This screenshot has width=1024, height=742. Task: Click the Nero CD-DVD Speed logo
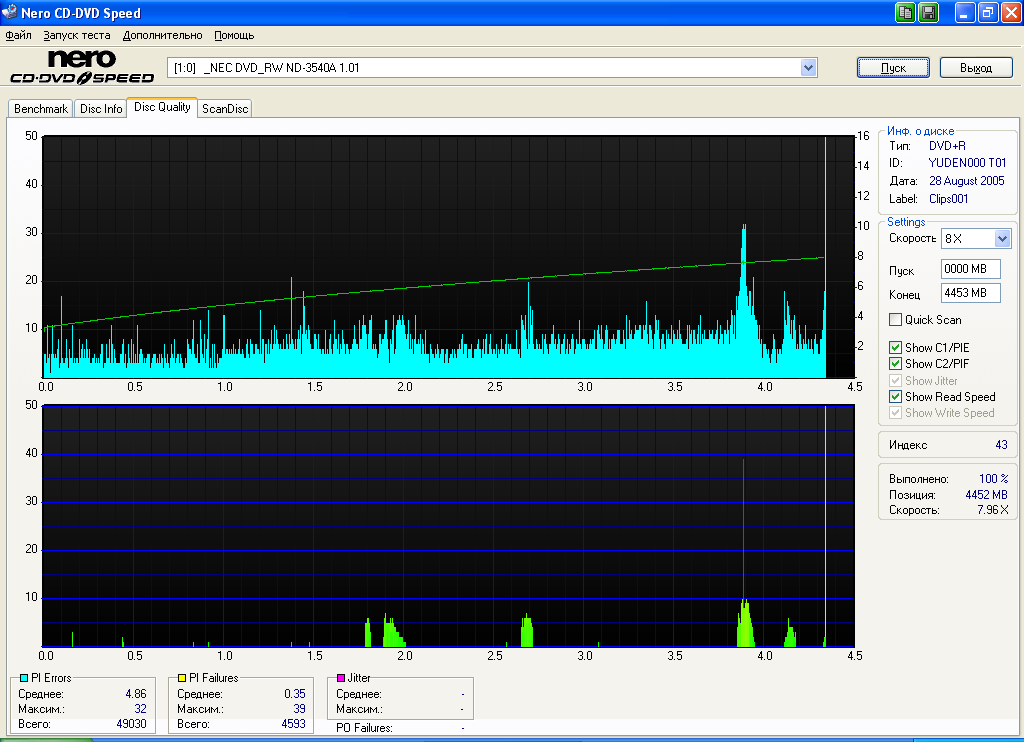81,67
